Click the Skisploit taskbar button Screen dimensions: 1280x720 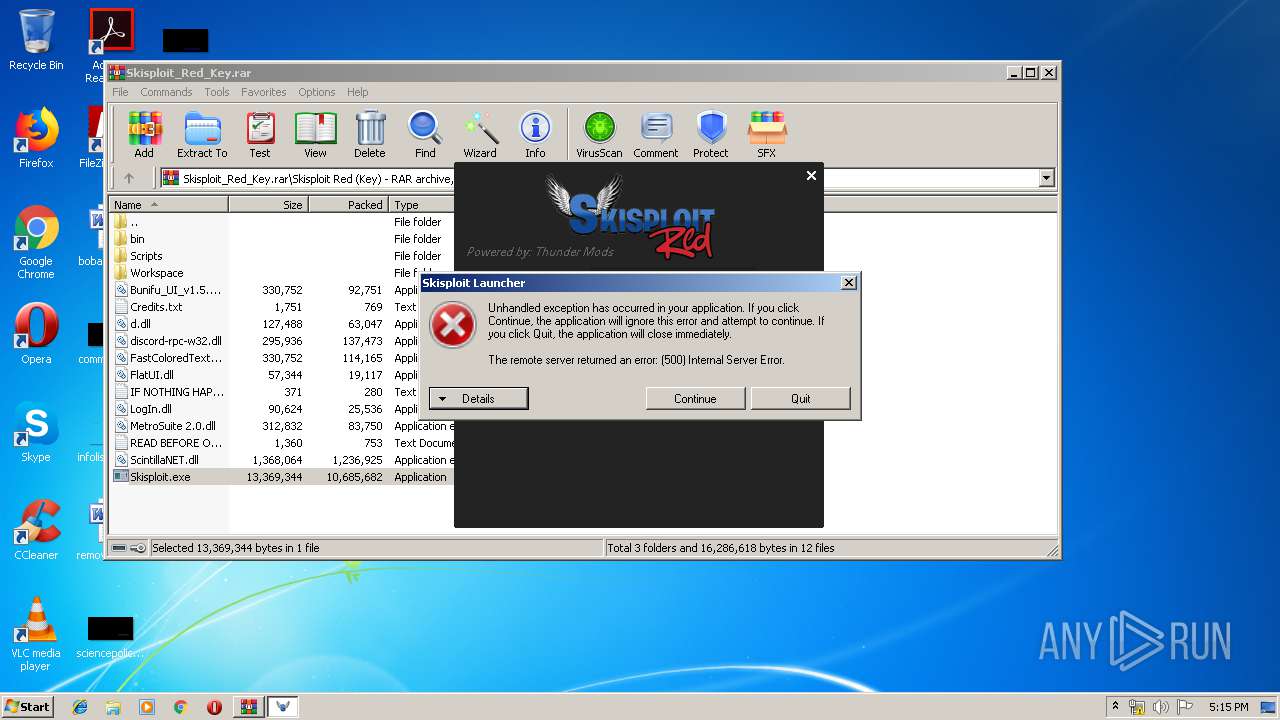point(283,707)
